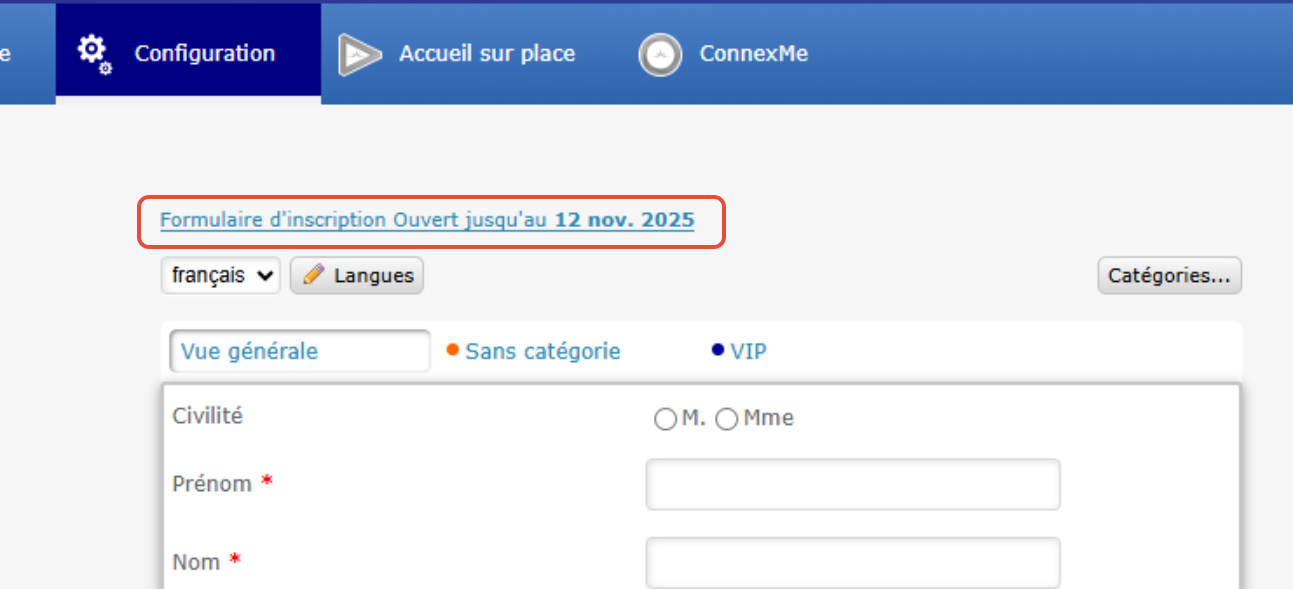The image size is (1293, 589).
Task: Click the Accueil sur place arrow icon
Action: (x=360, y=55)
